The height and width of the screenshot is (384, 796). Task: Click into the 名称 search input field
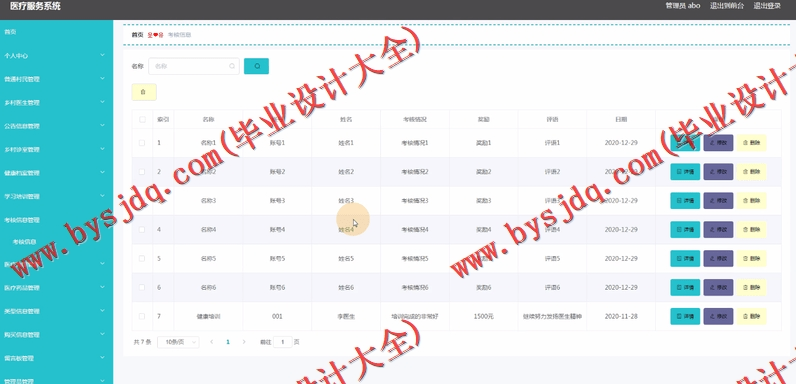[194, 66]
